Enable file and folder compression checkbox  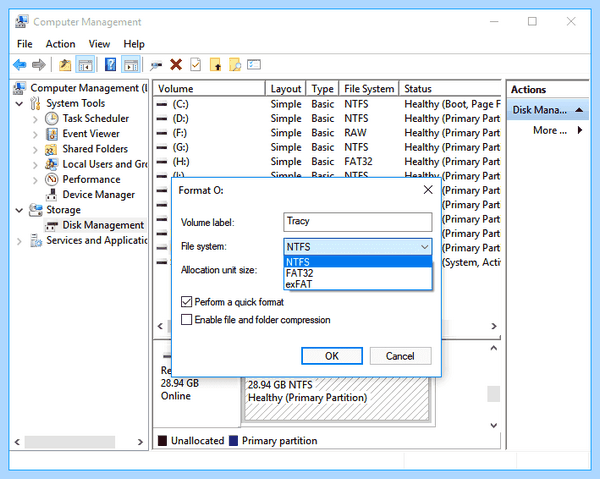186,319
